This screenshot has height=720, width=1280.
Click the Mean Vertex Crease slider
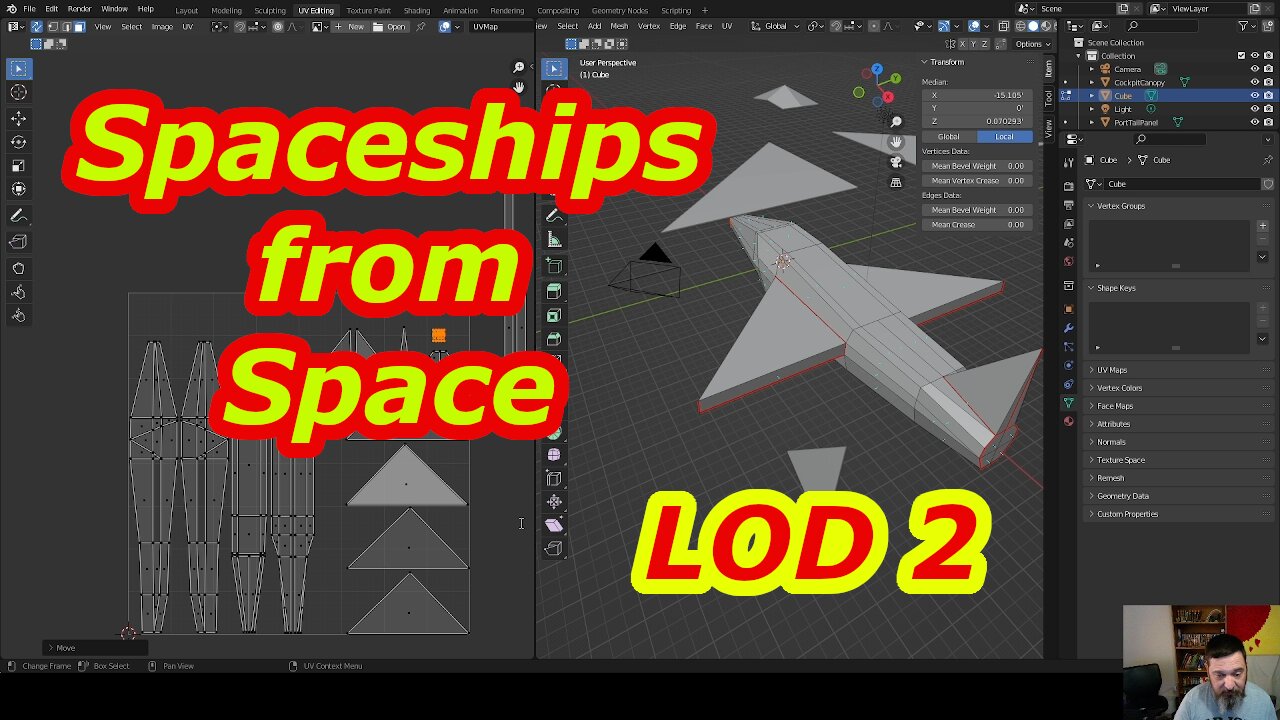(977, 181)
